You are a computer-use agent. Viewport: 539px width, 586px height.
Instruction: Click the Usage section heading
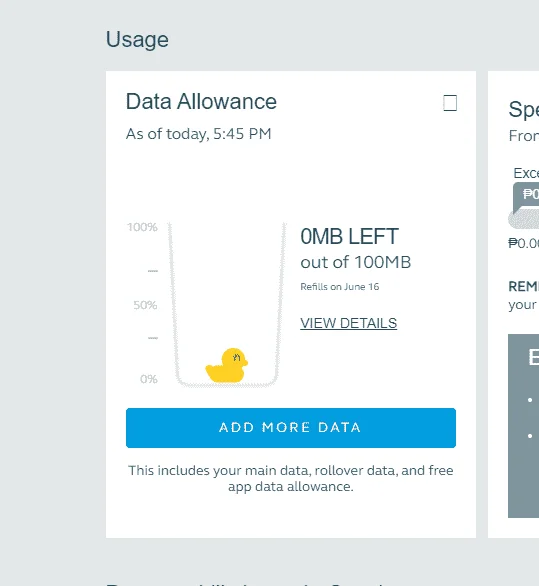[x=137, y=39]
